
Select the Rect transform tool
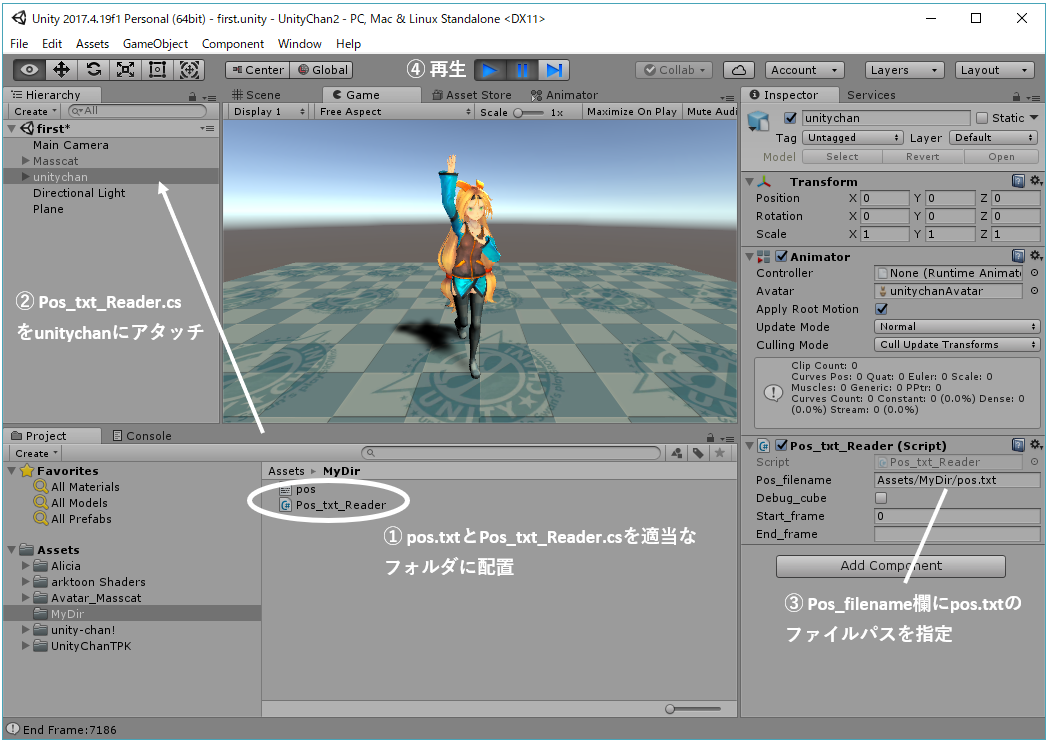coord(157,70)
